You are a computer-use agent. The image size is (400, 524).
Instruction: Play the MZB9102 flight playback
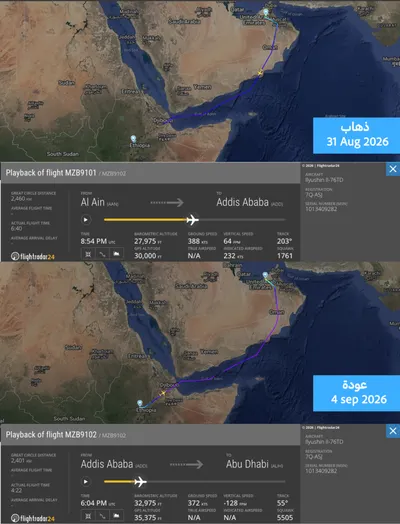(x=86, y=482)
